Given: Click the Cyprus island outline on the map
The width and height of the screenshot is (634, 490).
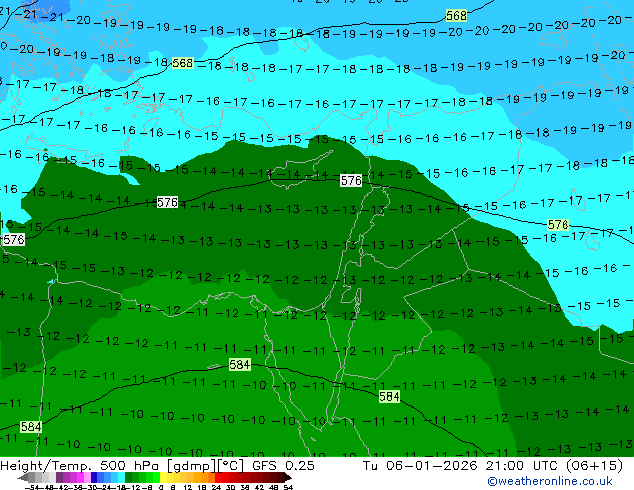Looking at the screenshot, I should 301,170.
